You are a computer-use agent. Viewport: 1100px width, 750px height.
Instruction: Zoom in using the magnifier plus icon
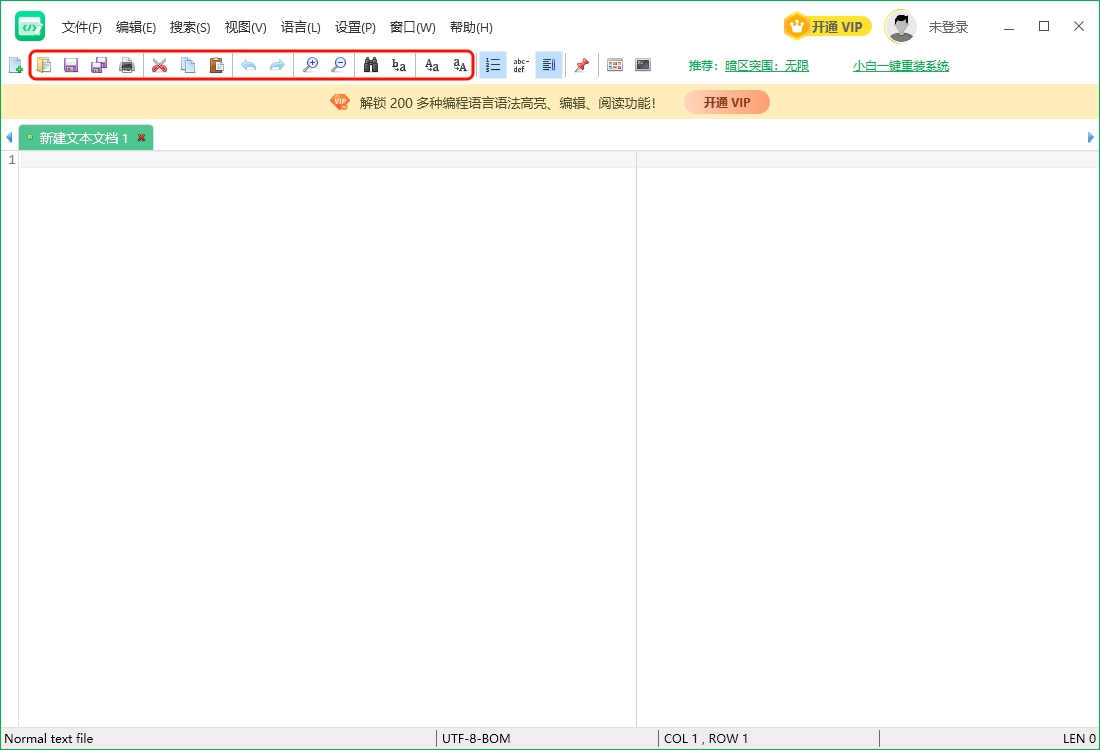pyautogui.click(x=310, y=66)
